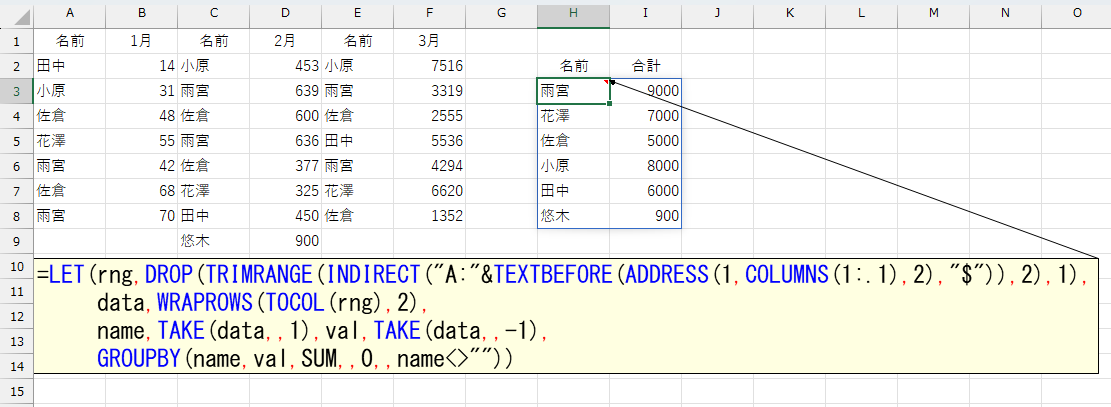
Task: Select cell C9 containing 悠木
Action: tap(213, 241)
